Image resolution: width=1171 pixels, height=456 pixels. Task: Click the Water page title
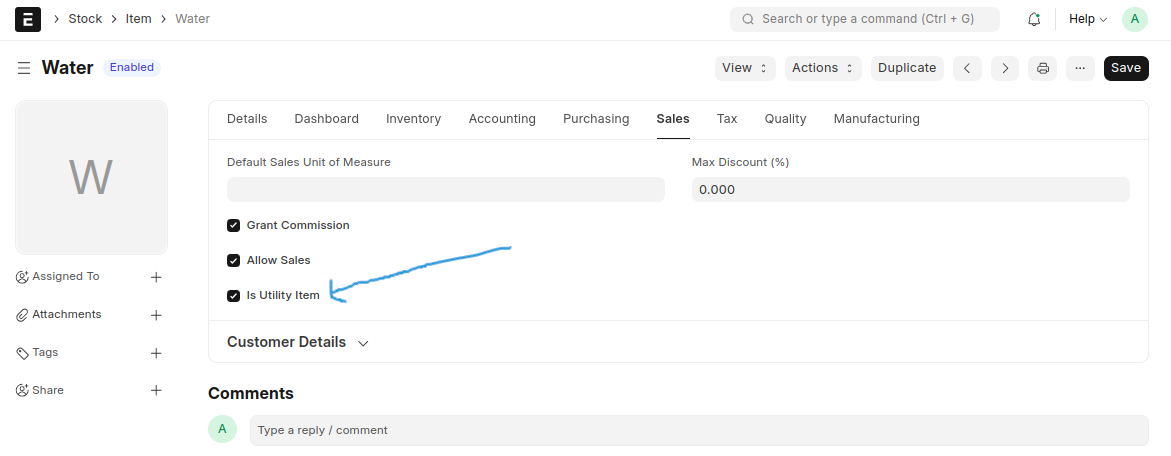[67, 68]
